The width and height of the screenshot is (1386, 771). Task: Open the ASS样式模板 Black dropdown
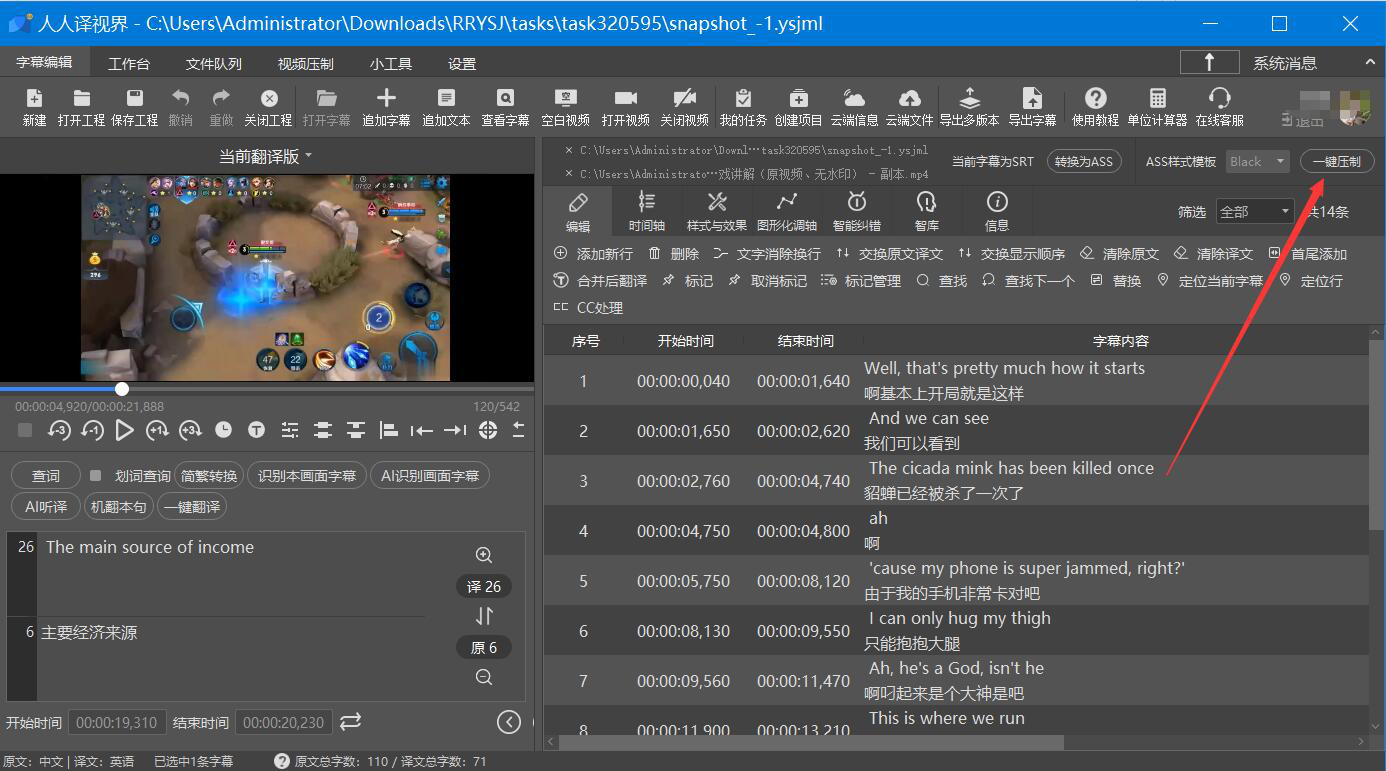1258,162
